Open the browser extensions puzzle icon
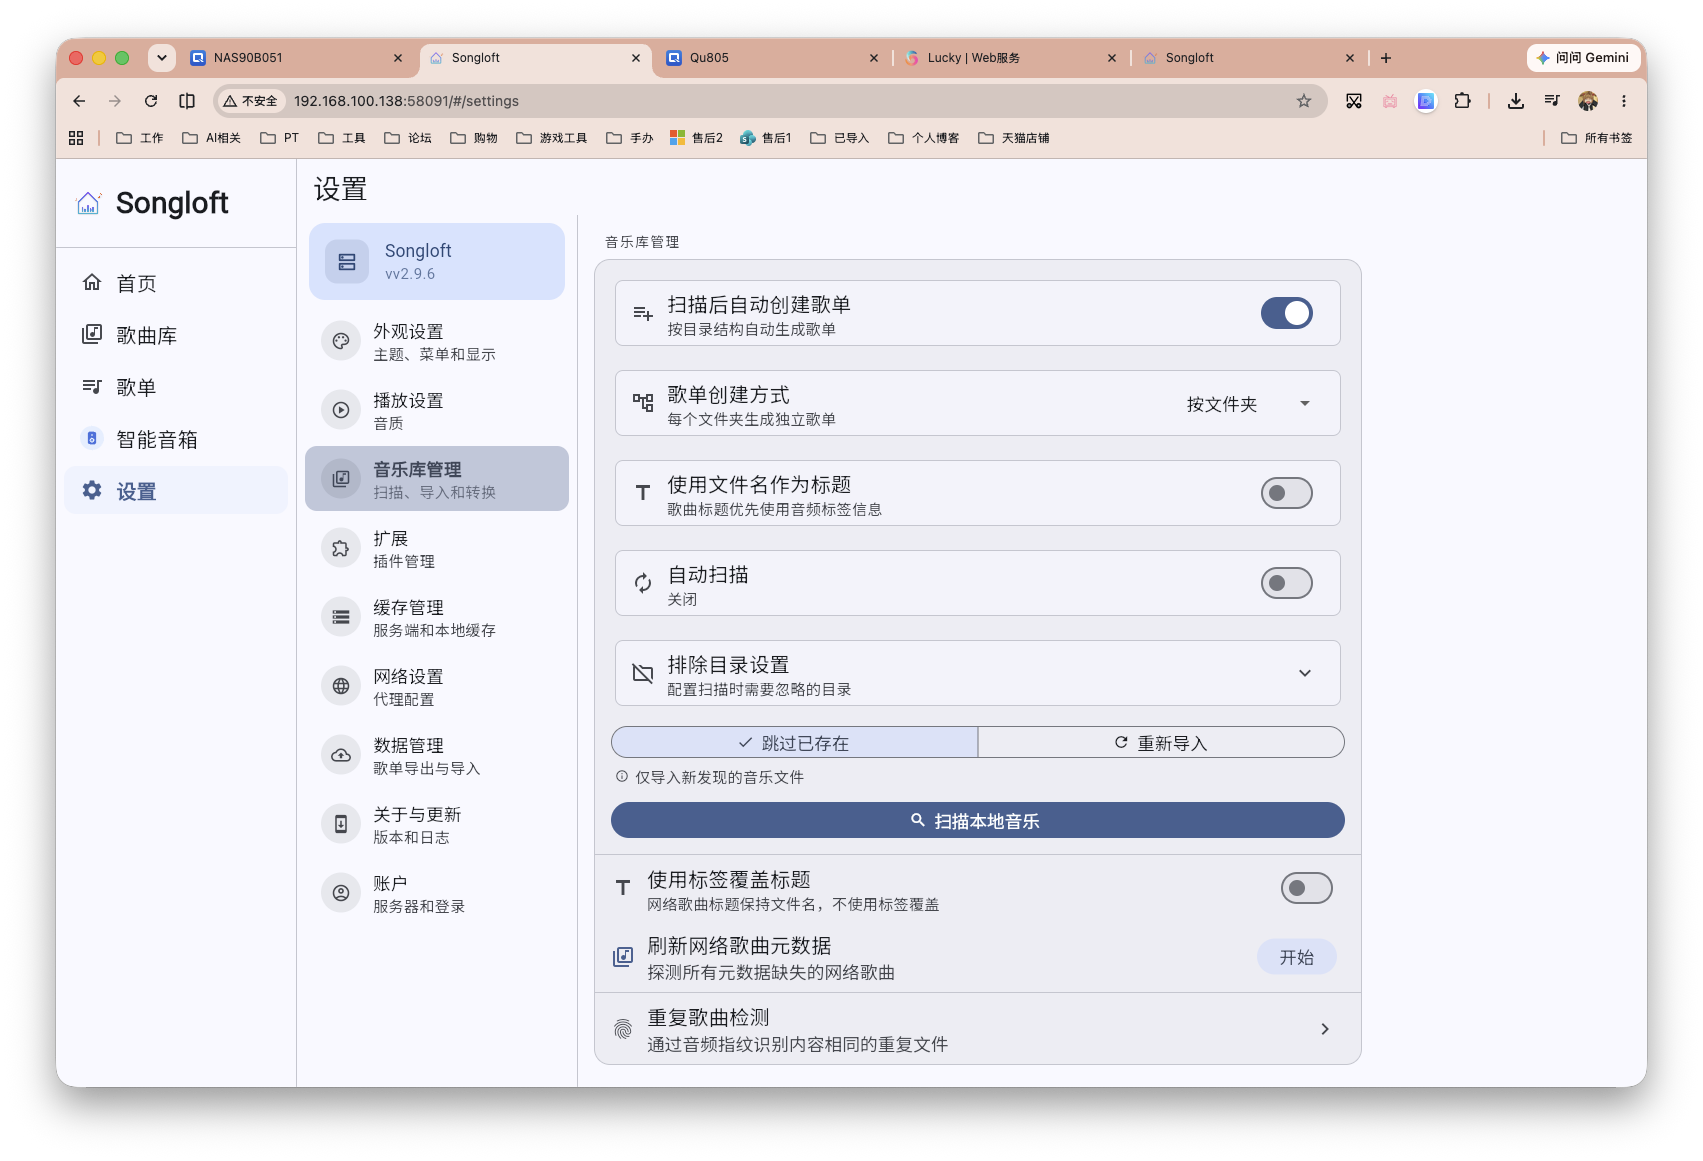 pyautogui.click(x=1462, y=101)
